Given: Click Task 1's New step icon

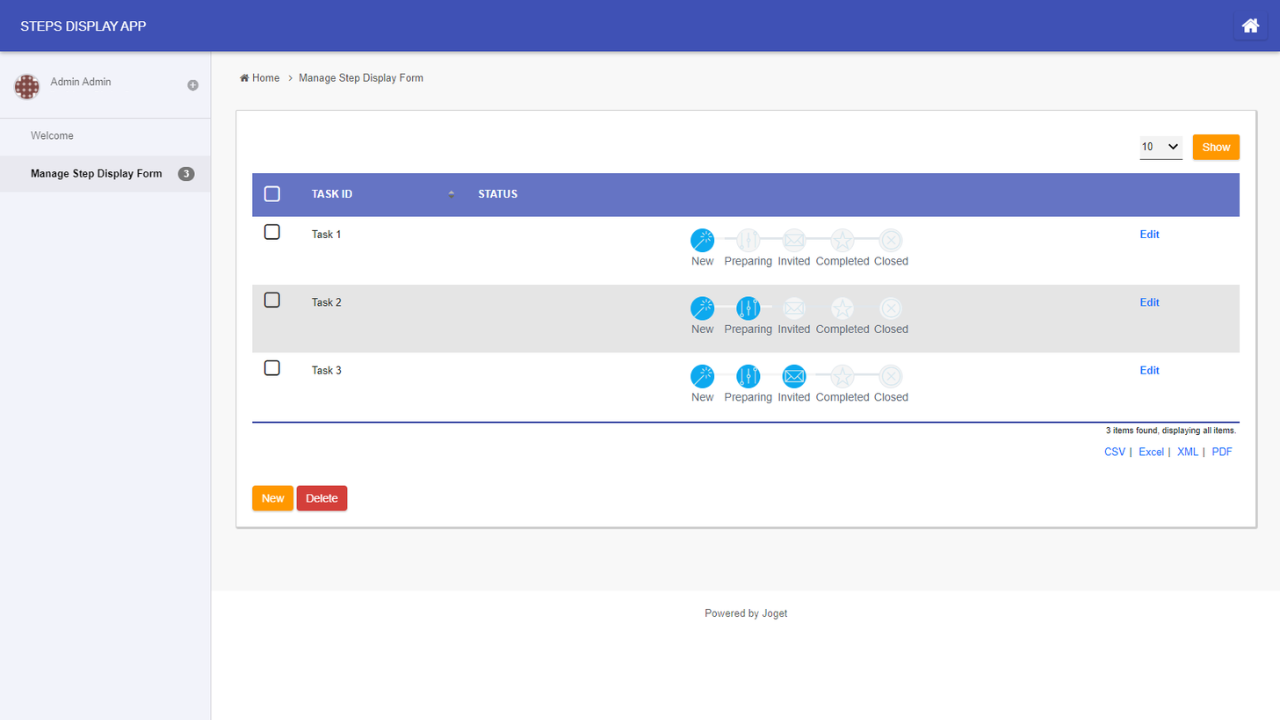Looking at the screenshot, I should coord(703,240).
